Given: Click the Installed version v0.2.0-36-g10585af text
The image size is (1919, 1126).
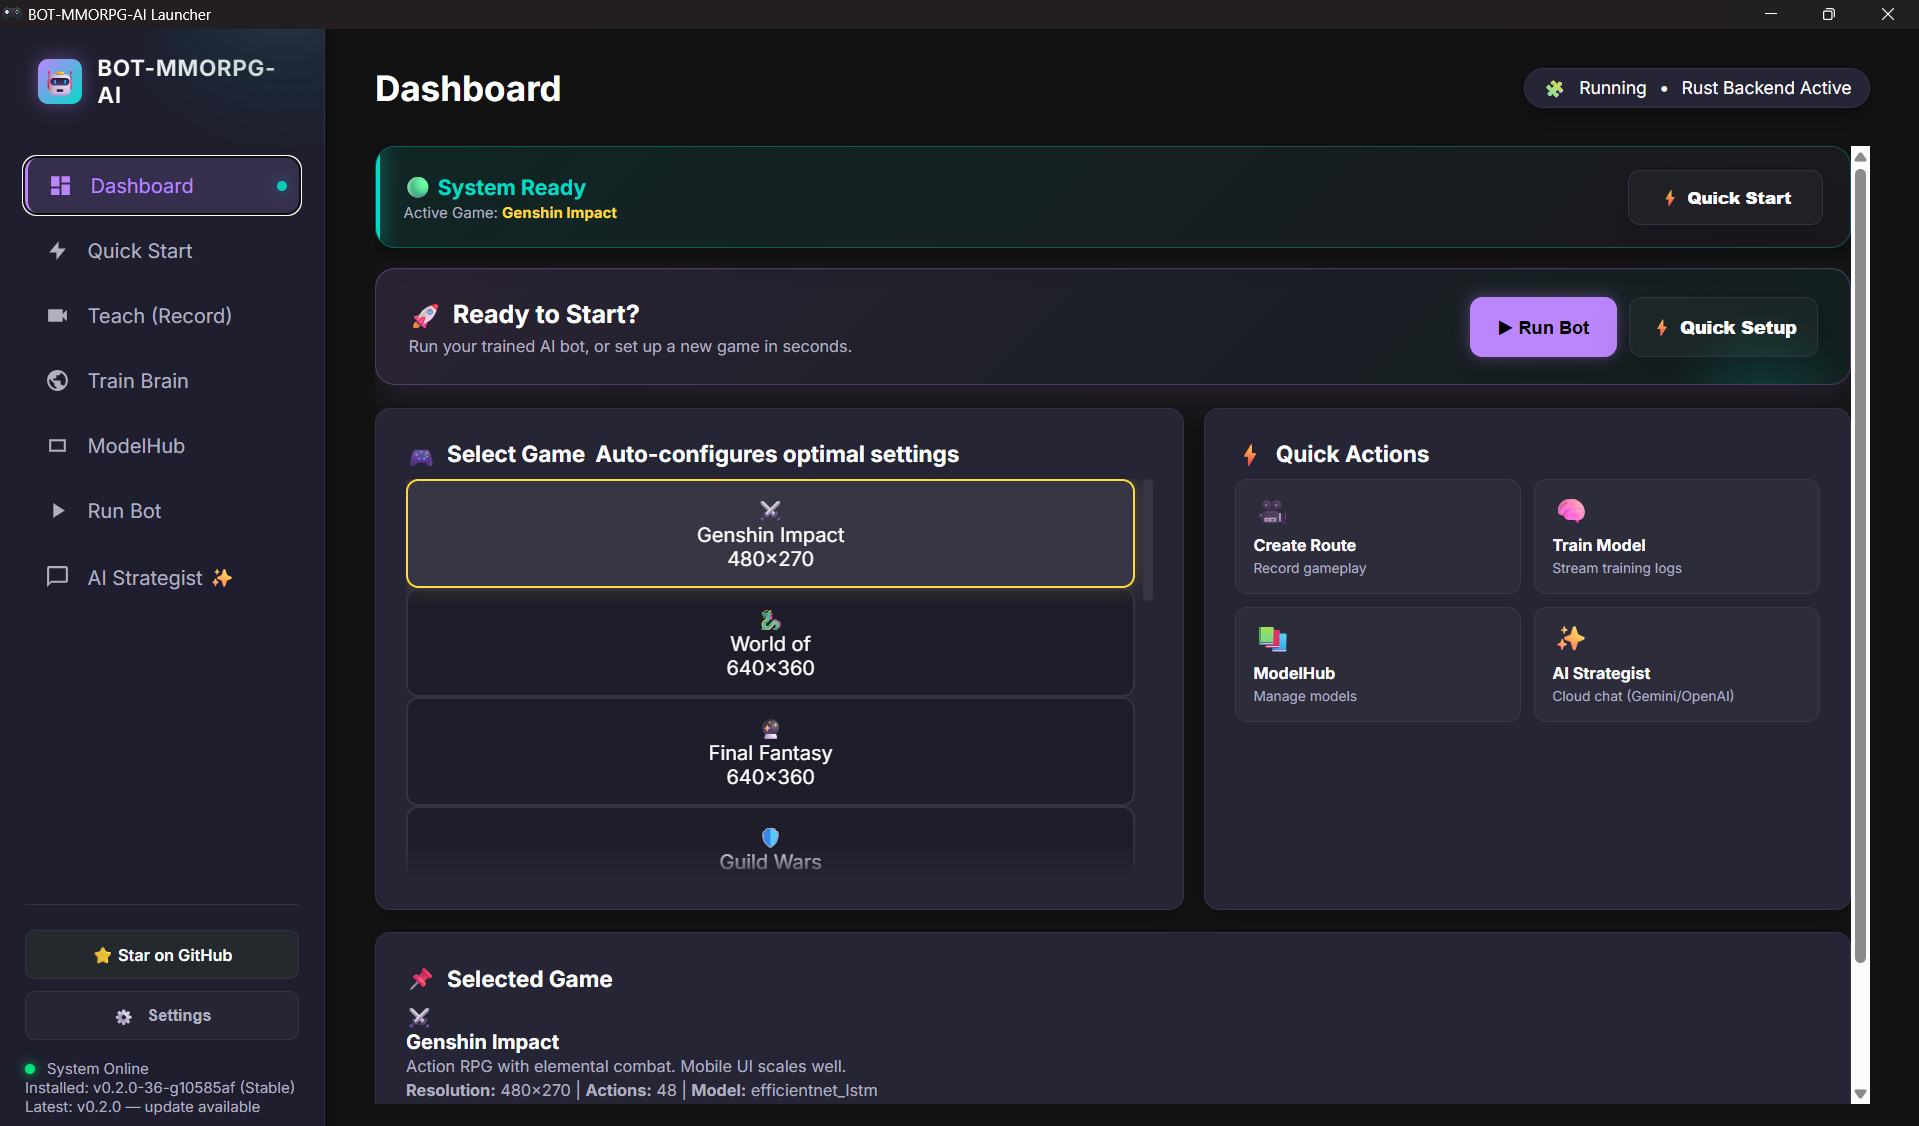Looking at the screenshot, I should (160, 1088).
